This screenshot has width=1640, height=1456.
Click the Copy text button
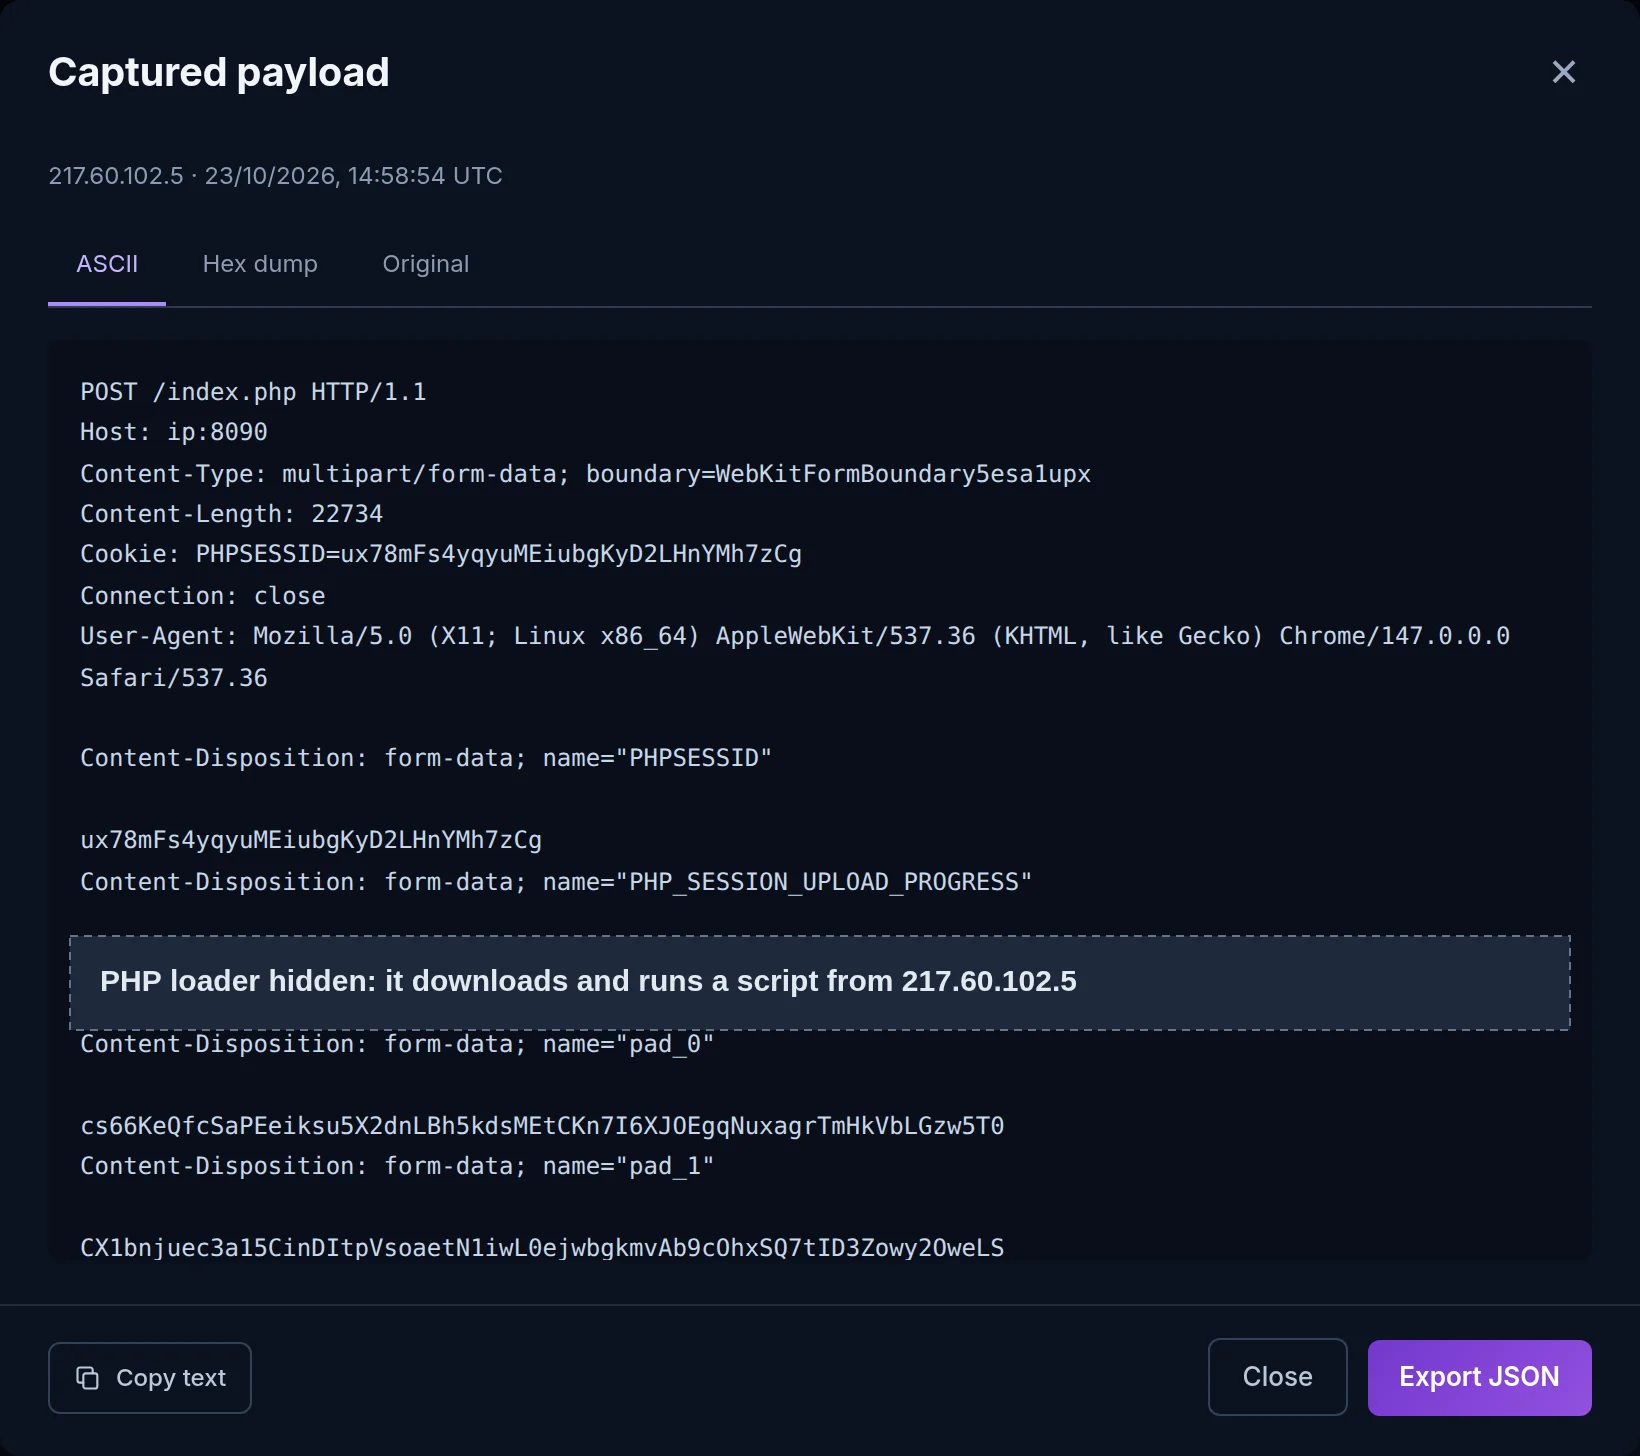tap(150, 1378)
